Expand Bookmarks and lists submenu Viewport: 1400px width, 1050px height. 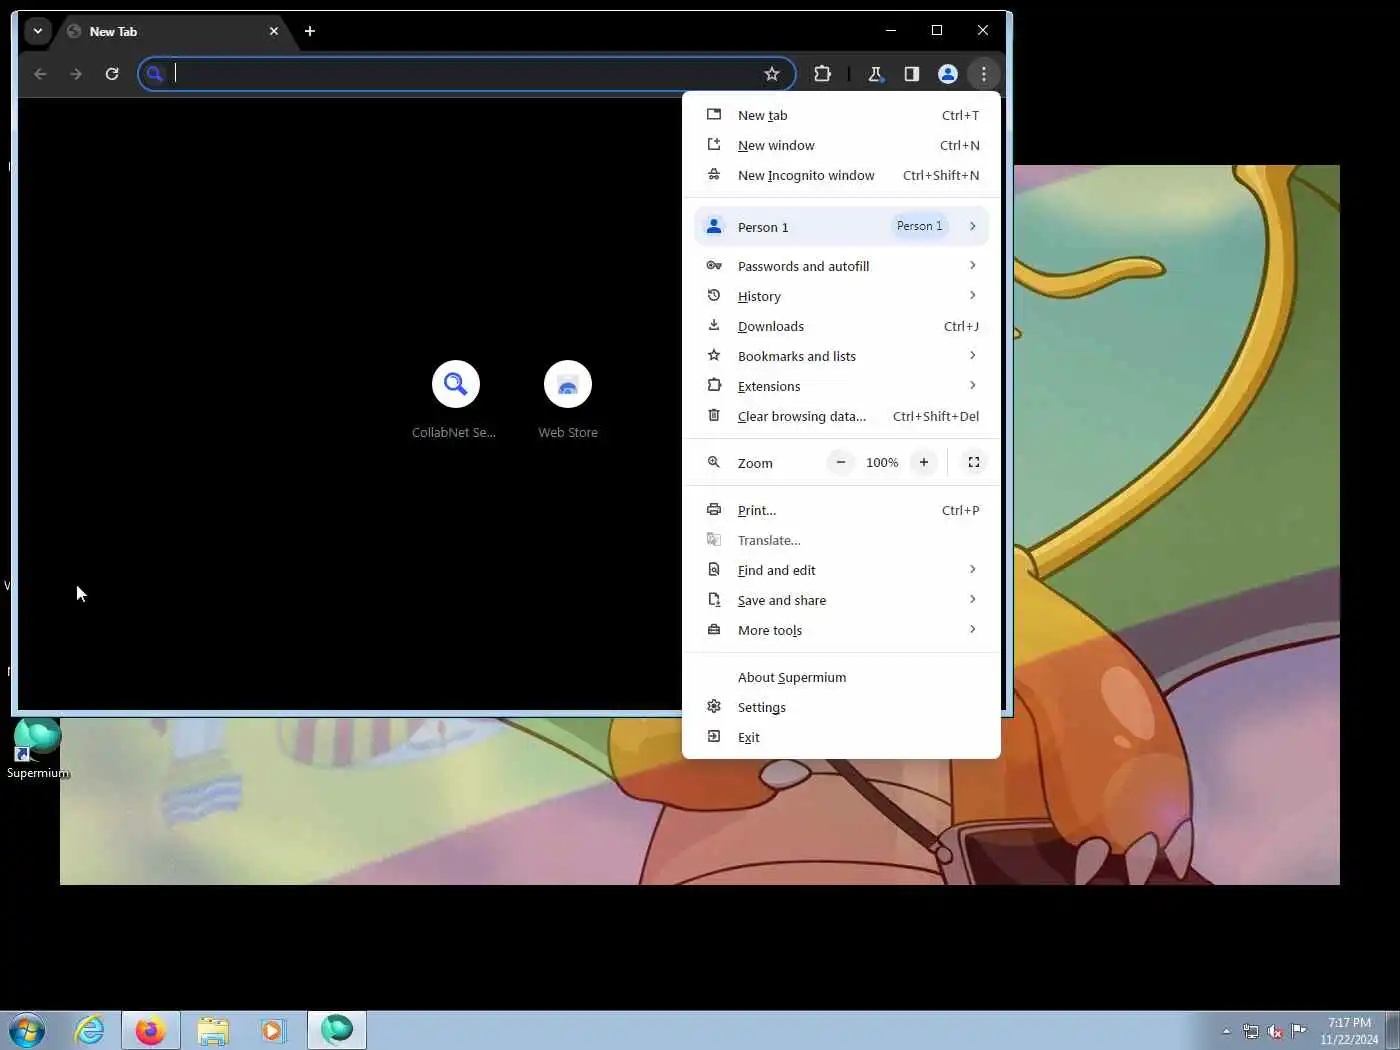click(841, 356)
